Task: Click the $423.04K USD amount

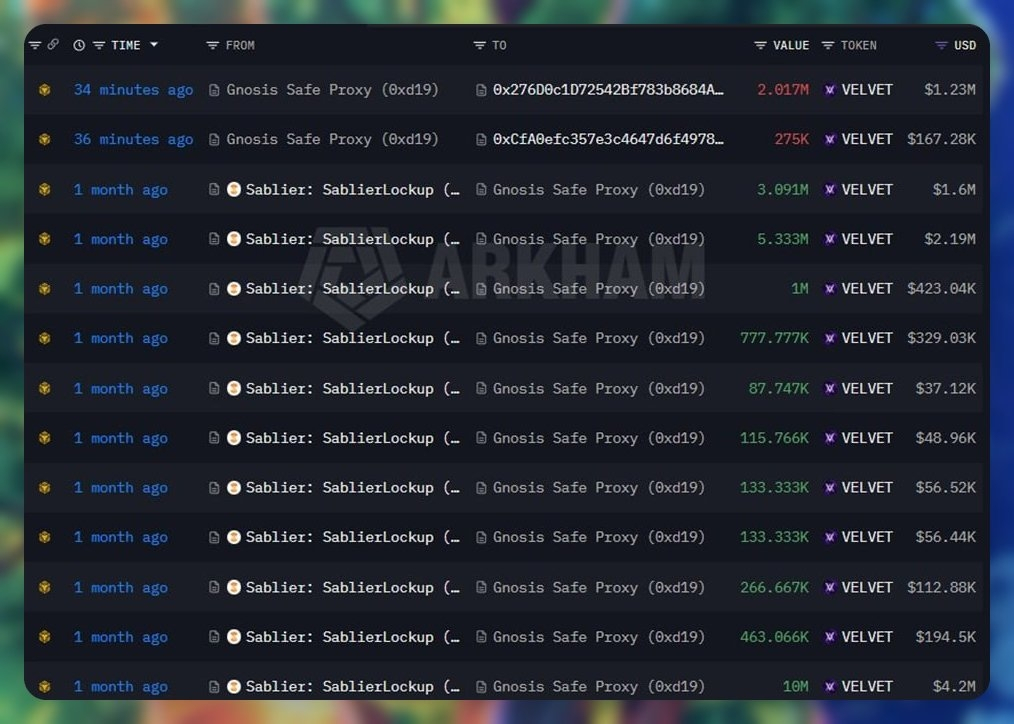Action: (941, 288)
